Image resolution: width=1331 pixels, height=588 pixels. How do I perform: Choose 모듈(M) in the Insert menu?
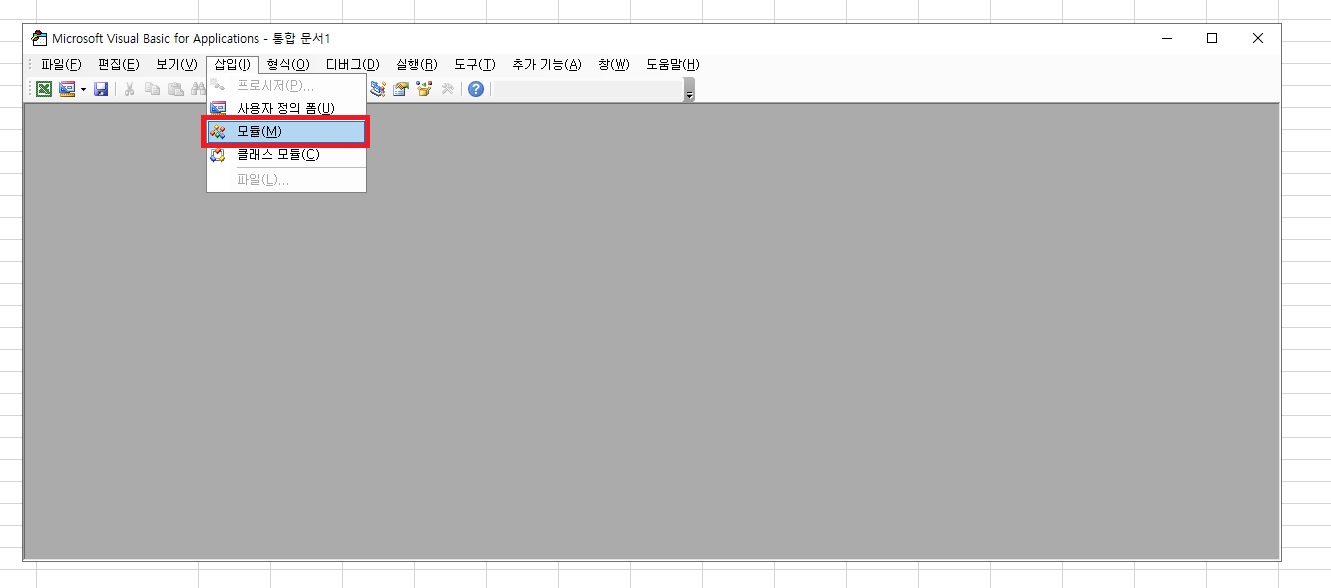pos(286,131)
